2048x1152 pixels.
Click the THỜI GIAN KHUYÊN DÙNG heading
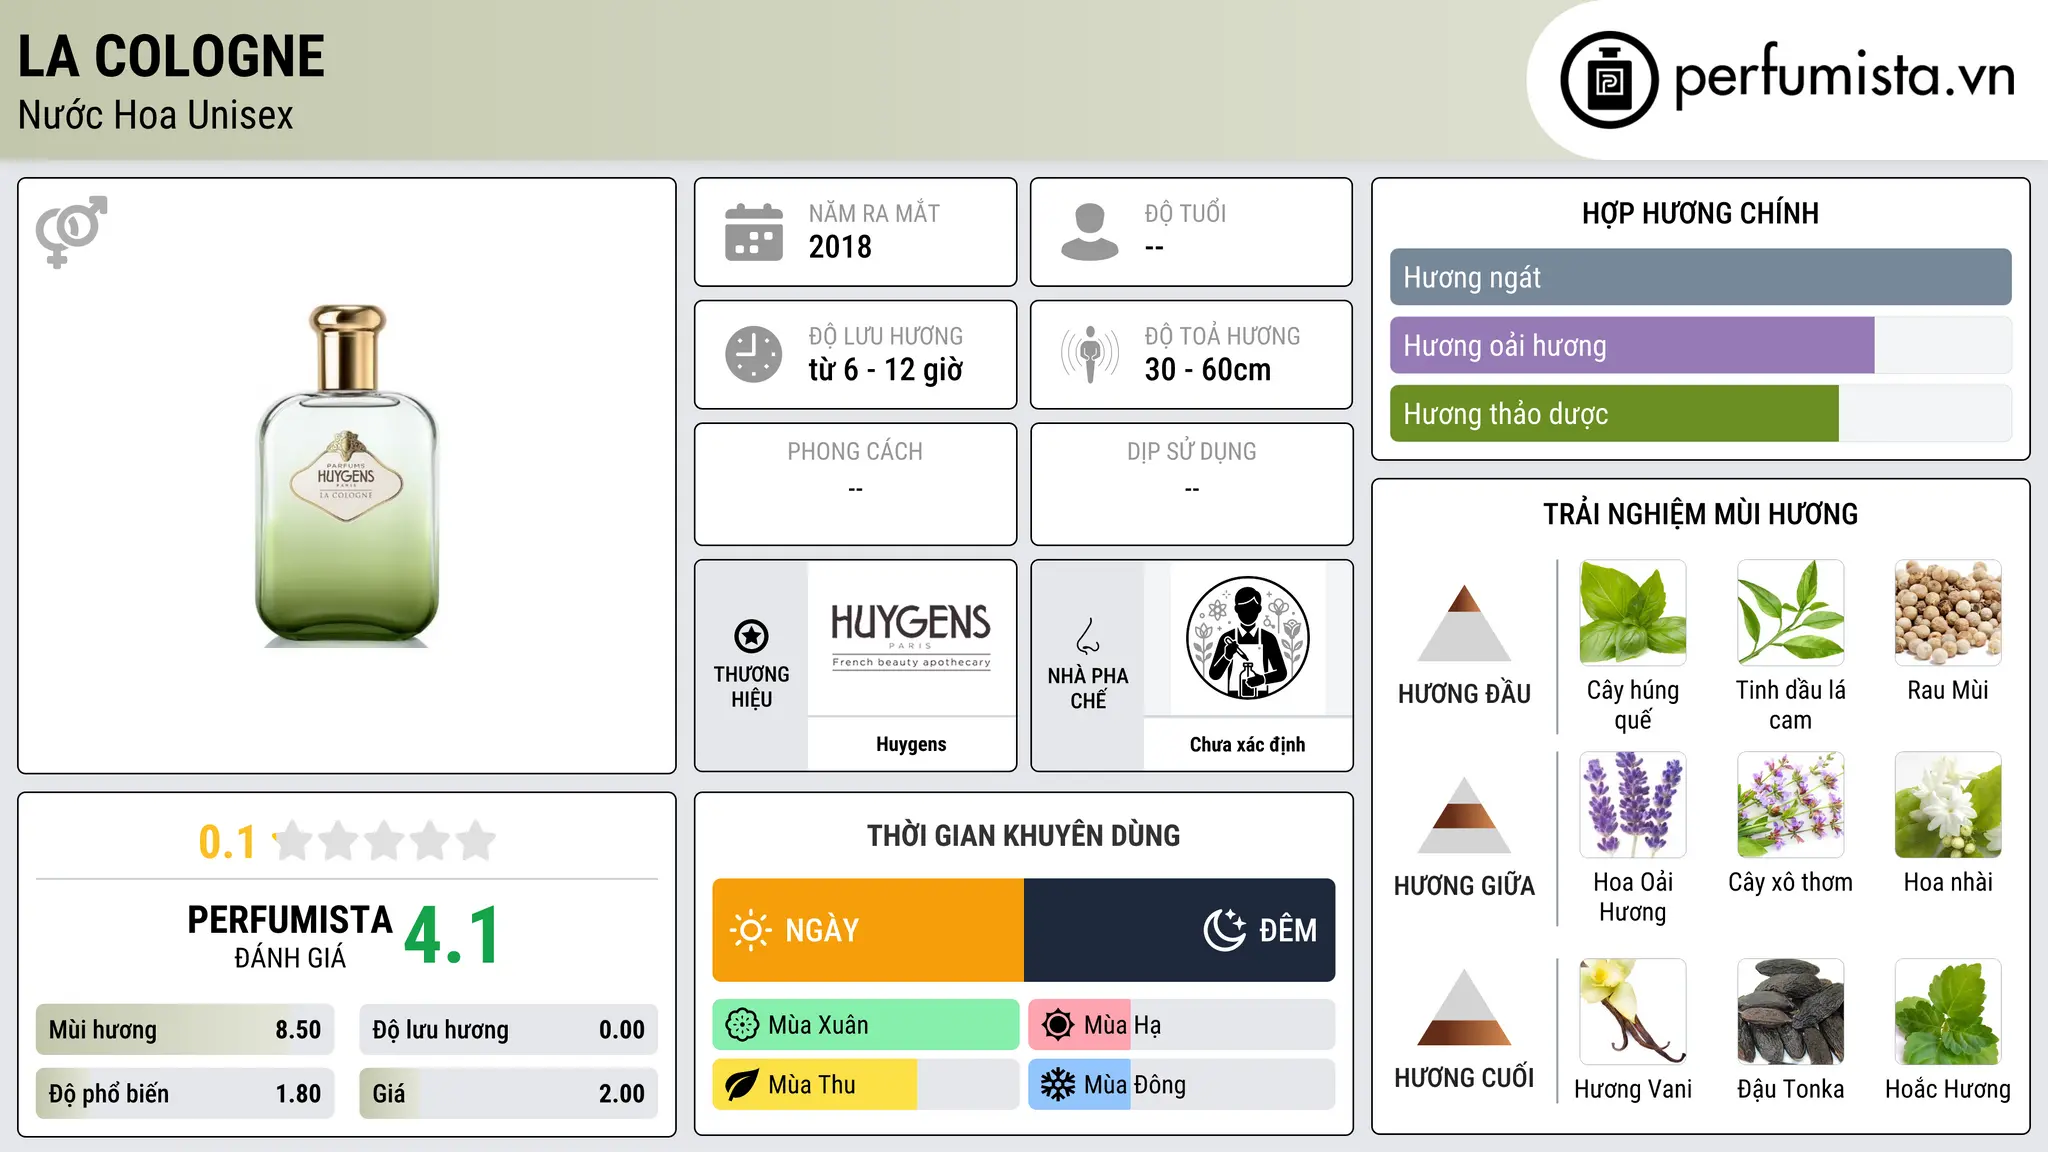(x=1023, y=835)
